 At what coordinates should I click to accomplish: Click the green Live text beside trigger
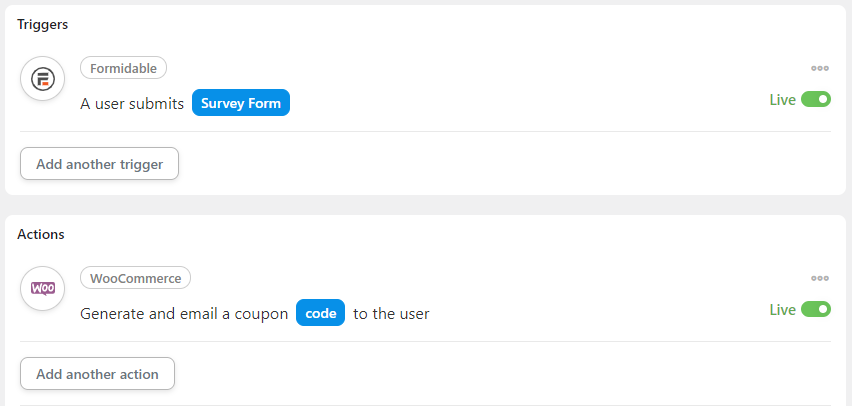click(x=782, y=99)
